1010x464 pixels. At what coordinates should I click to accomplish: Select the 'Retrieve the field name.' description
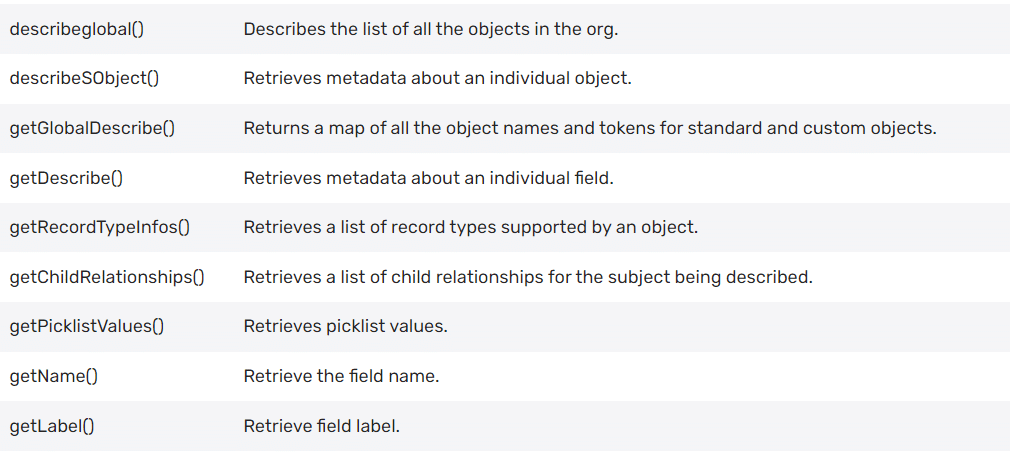pyautogui.click(x=341, y=376)
